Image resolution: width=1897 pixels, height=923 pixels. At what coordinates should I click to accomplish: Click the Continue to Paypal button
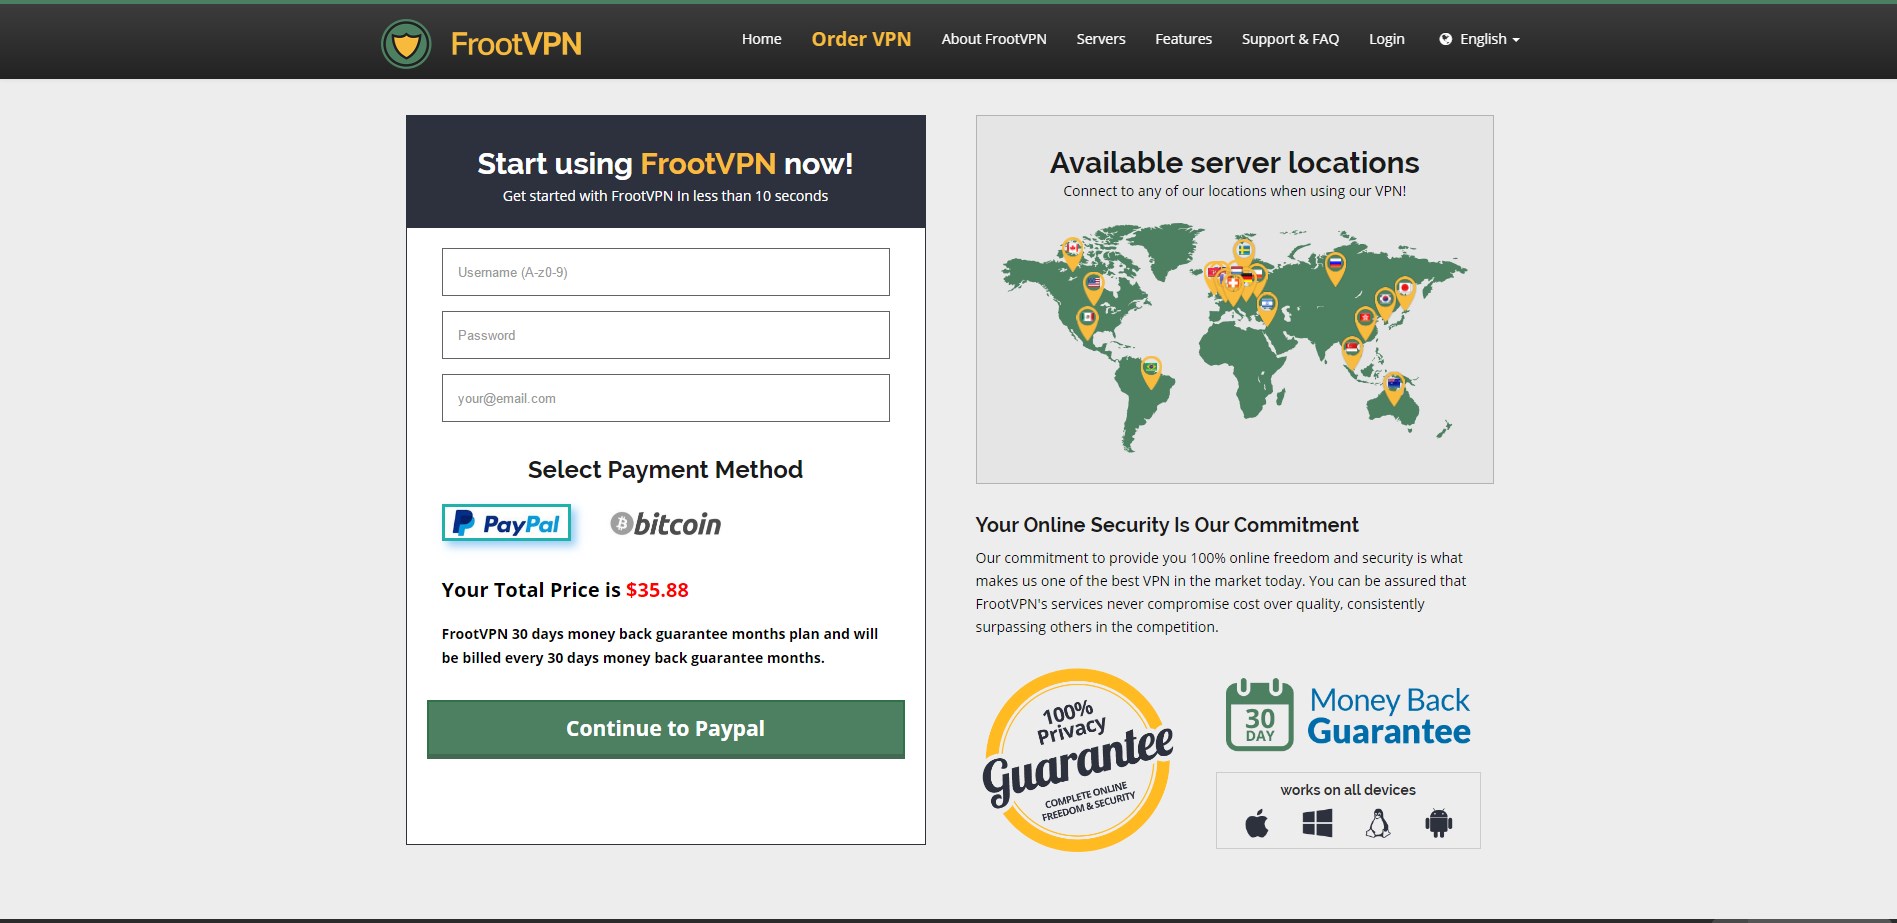pyautogui.click(x=666, y=729)
